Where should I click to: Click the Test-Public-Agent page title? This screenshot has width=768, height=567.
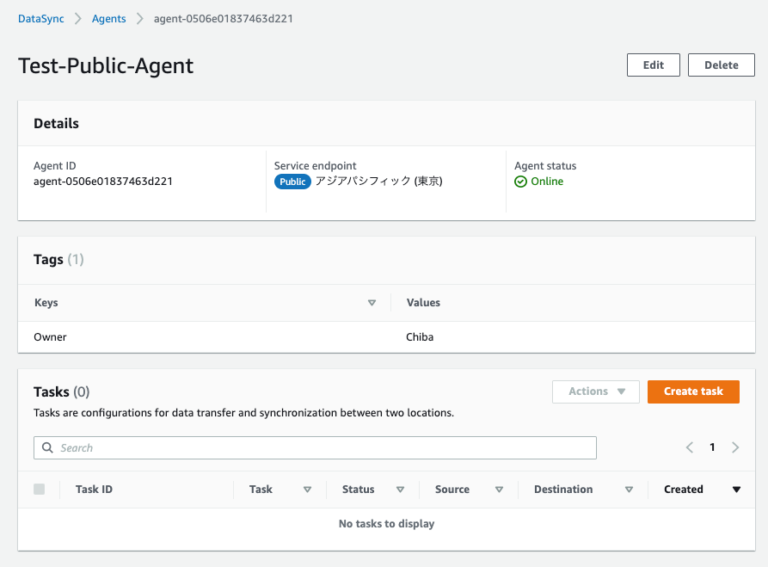106,66
